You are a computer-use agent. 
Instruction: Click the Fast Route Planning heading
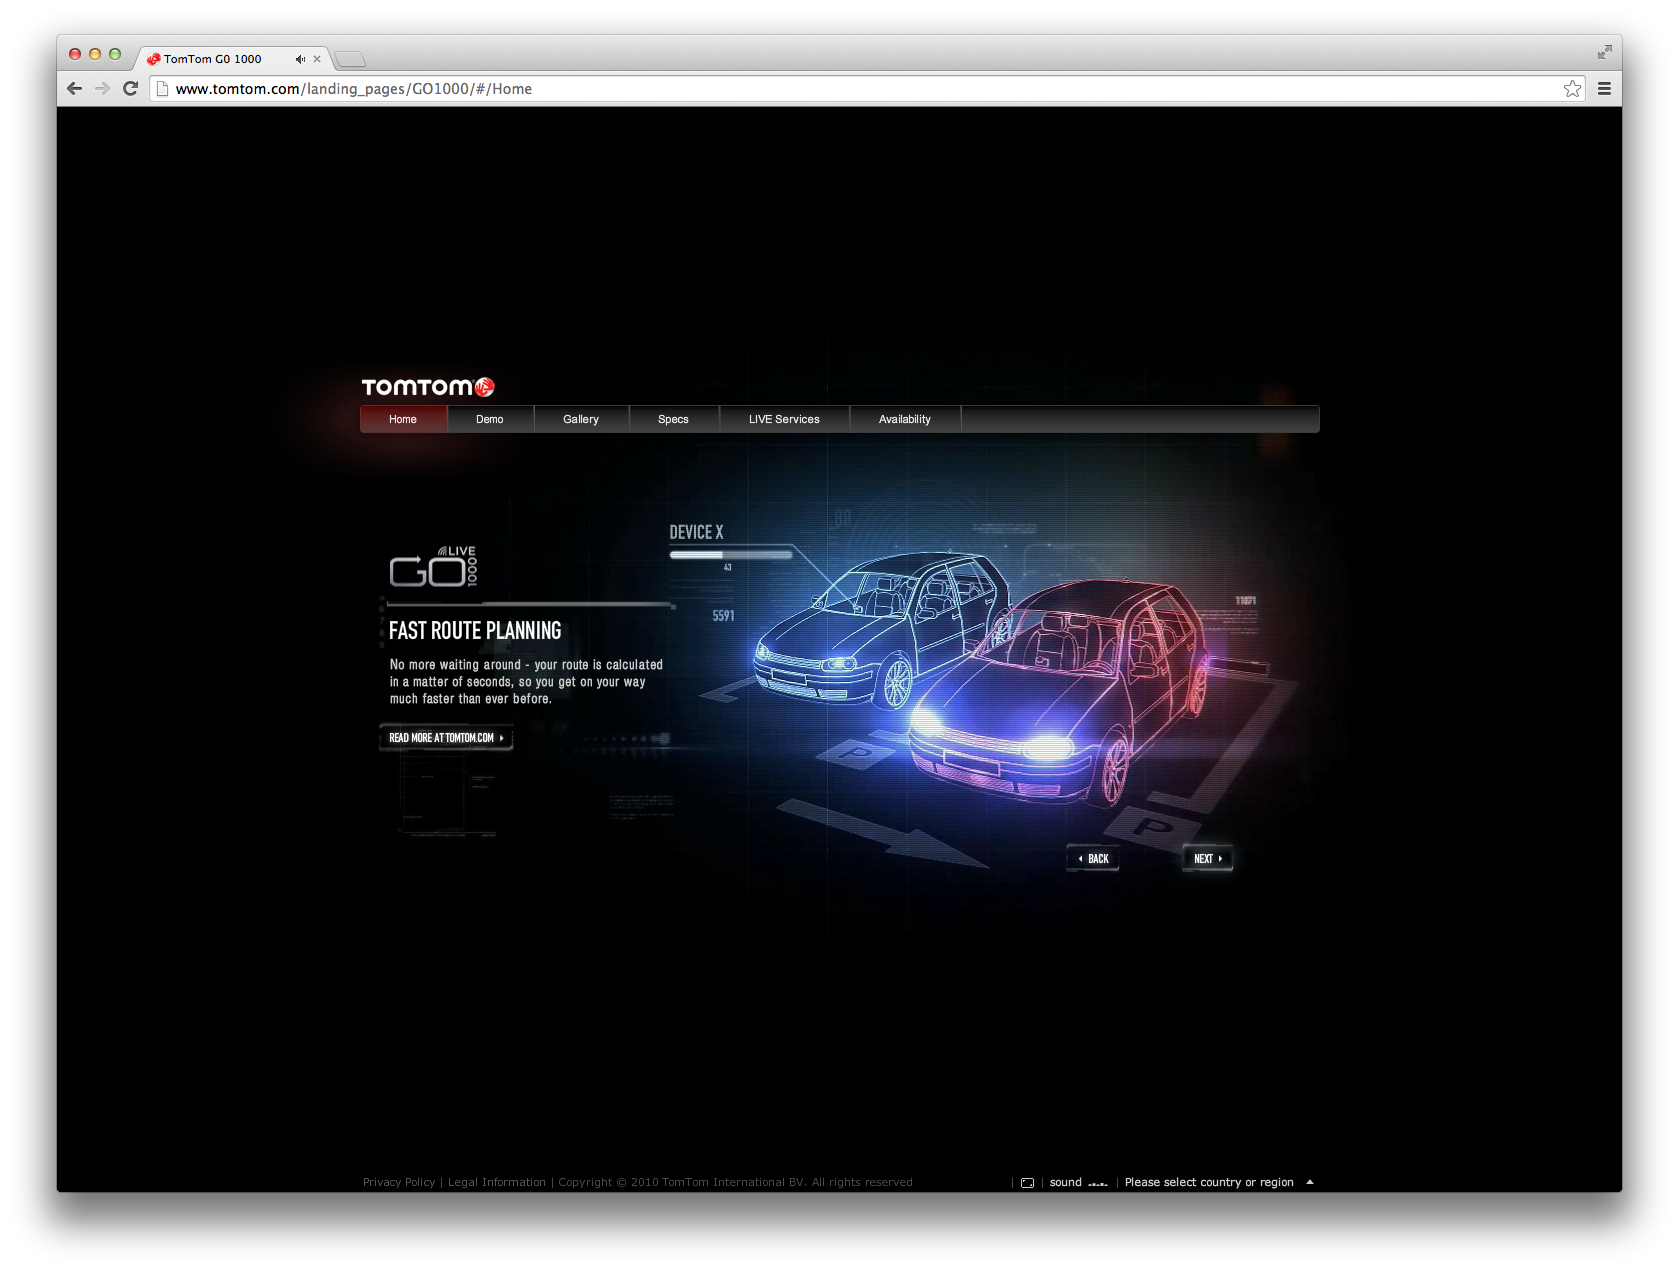click(475, 631)
